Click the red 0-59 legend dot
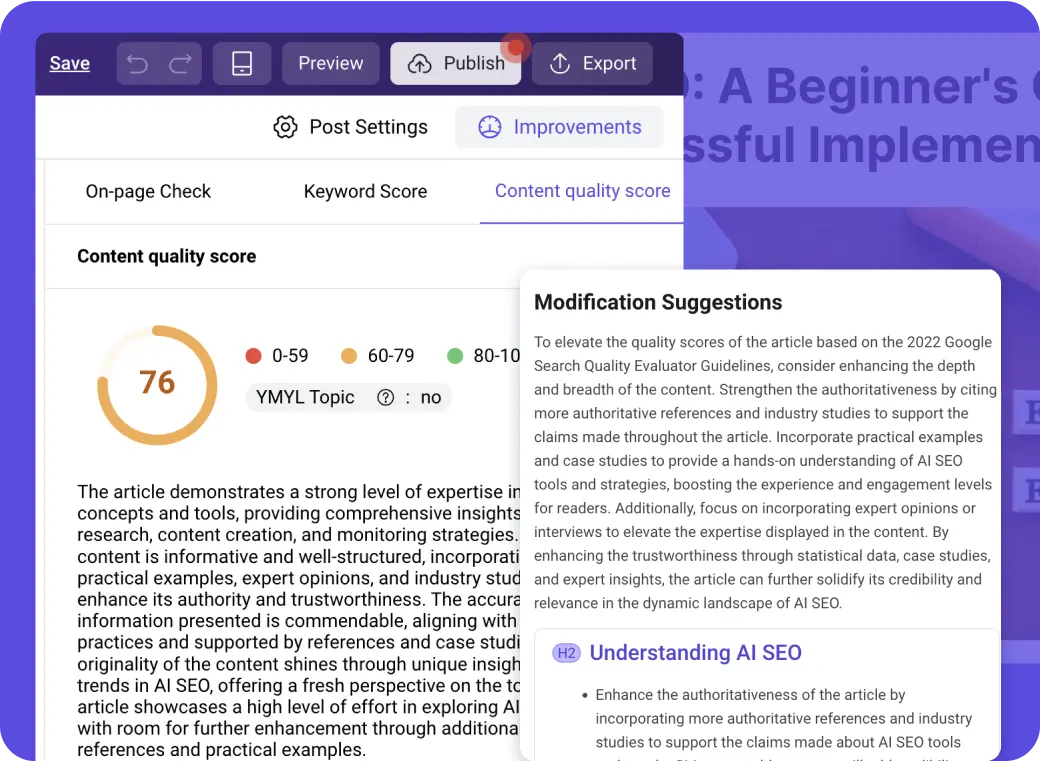The width and height of the screenshot is (1040, 761). [253, 356]
